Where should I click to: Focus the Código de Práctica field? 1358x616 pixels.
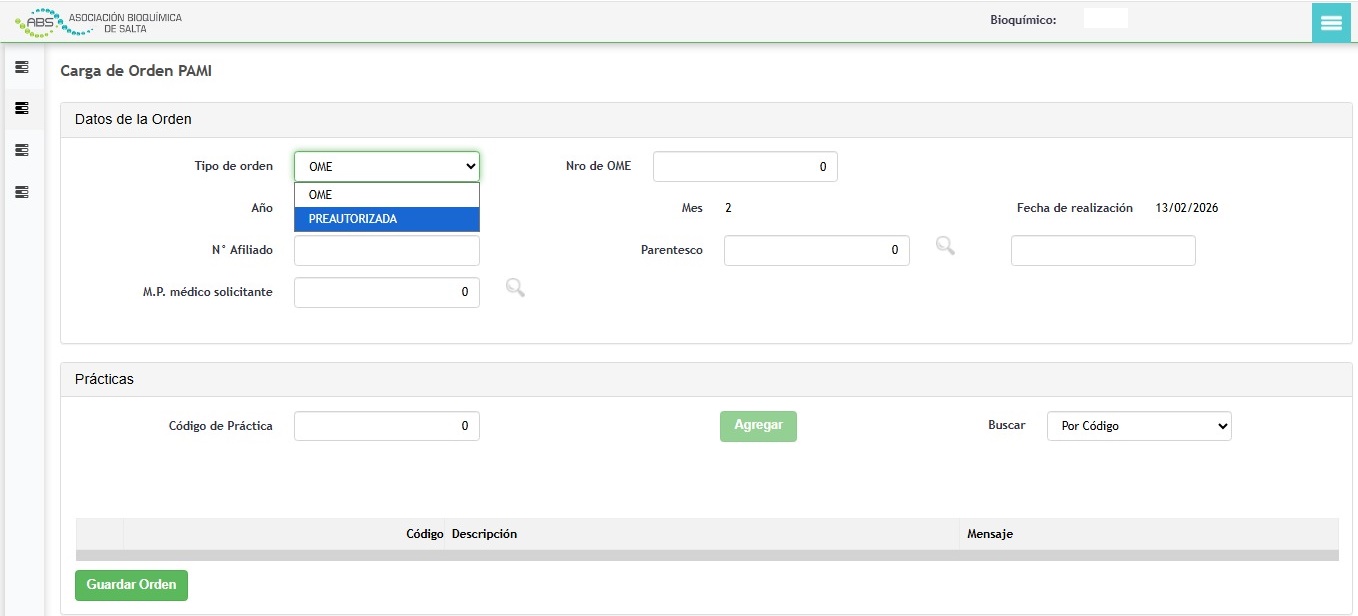tap(386, 426)
